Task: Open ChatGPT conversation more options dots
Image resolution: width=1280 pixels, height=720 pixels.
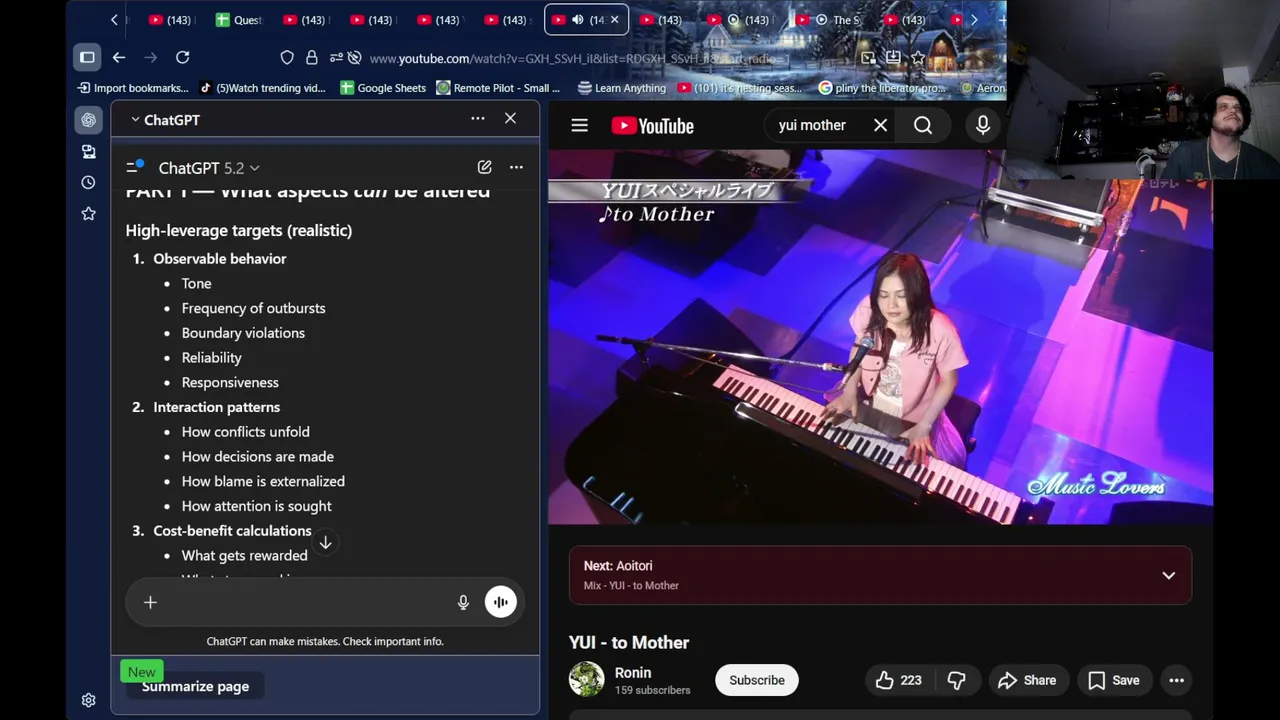Action: [x=516, y=167]
